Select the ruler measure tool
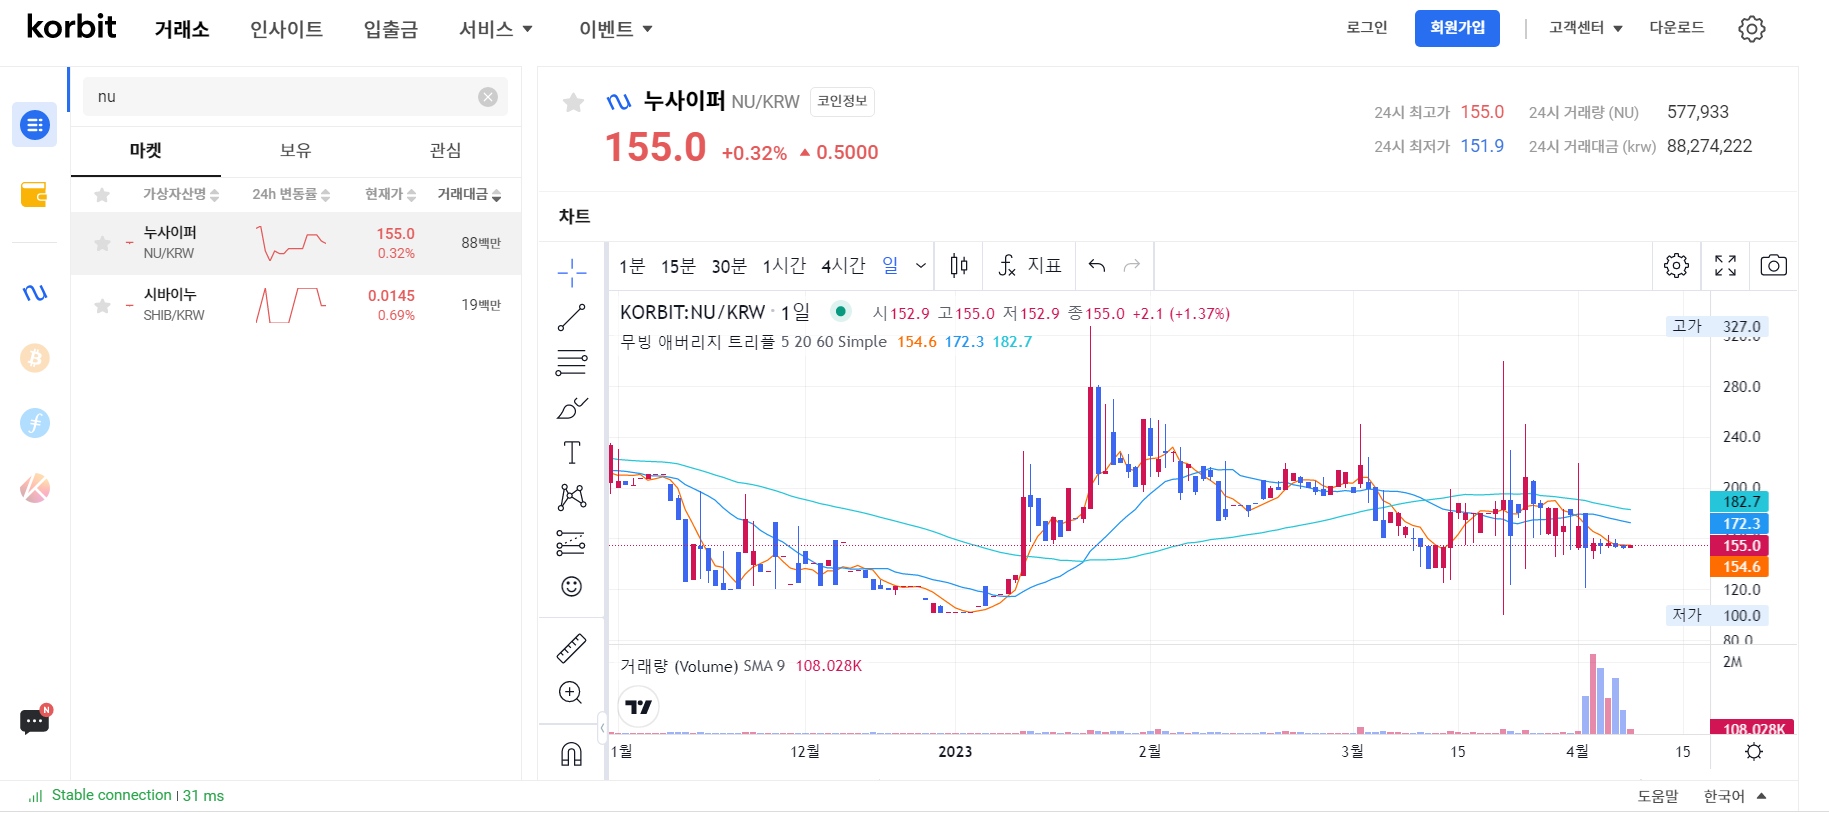1829x813 pixels. point(571,649)
